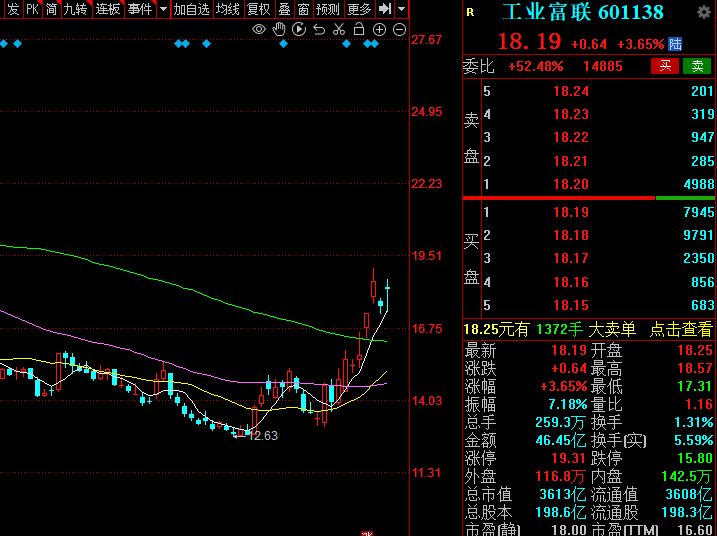Screen dimensions: 717x536
Task: Click the 工业富联 601138 stock title
Action: click(583, 12)
